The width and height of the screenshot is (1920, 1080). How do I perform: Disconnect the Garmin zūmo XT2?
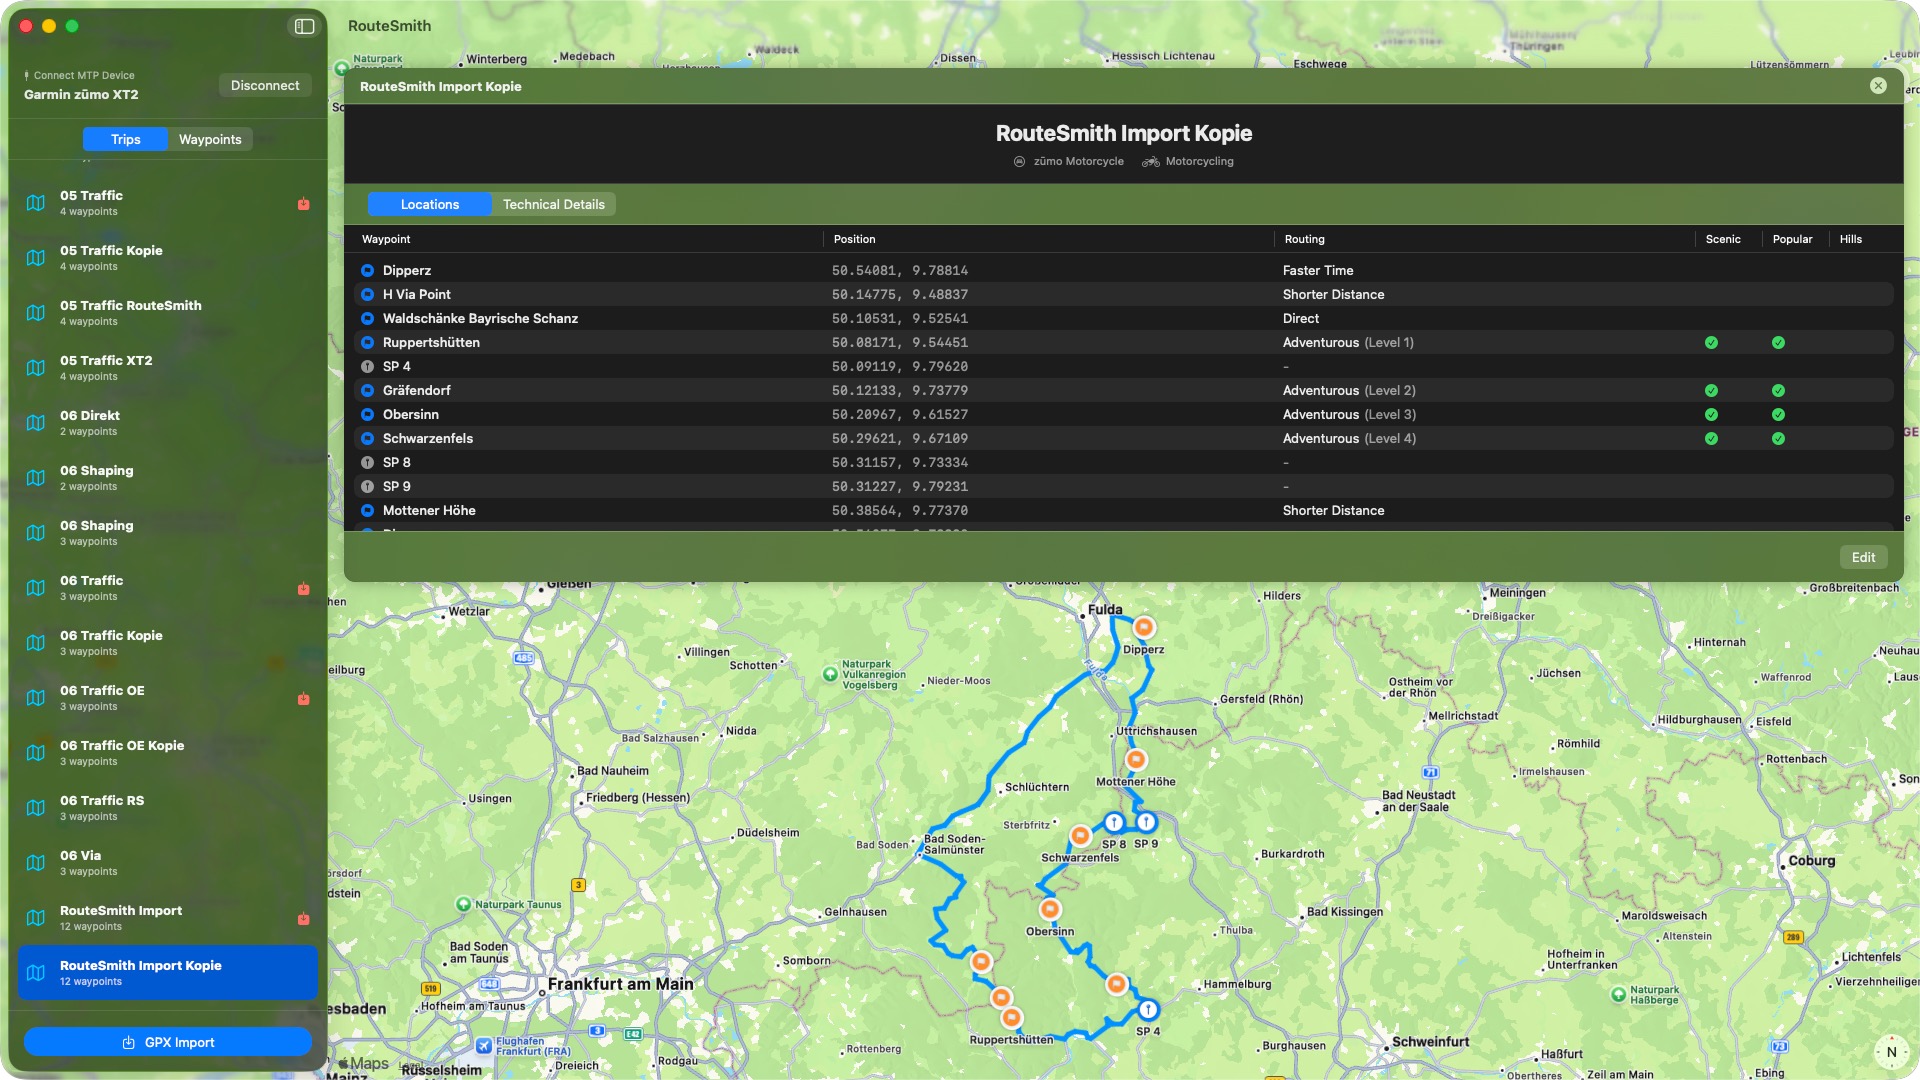click(x=265, y=85)
